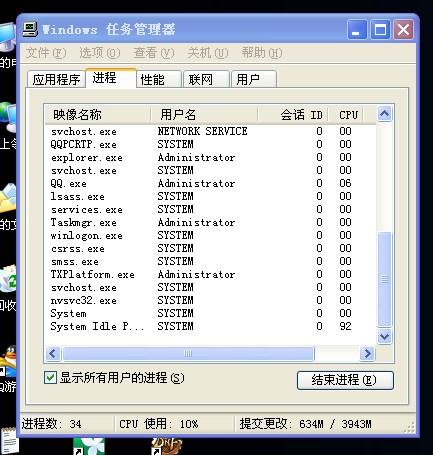Screen dimensions: 433x455
Task: Click vertical scrollbar up arrow
Action: click(x=384, y=114)
